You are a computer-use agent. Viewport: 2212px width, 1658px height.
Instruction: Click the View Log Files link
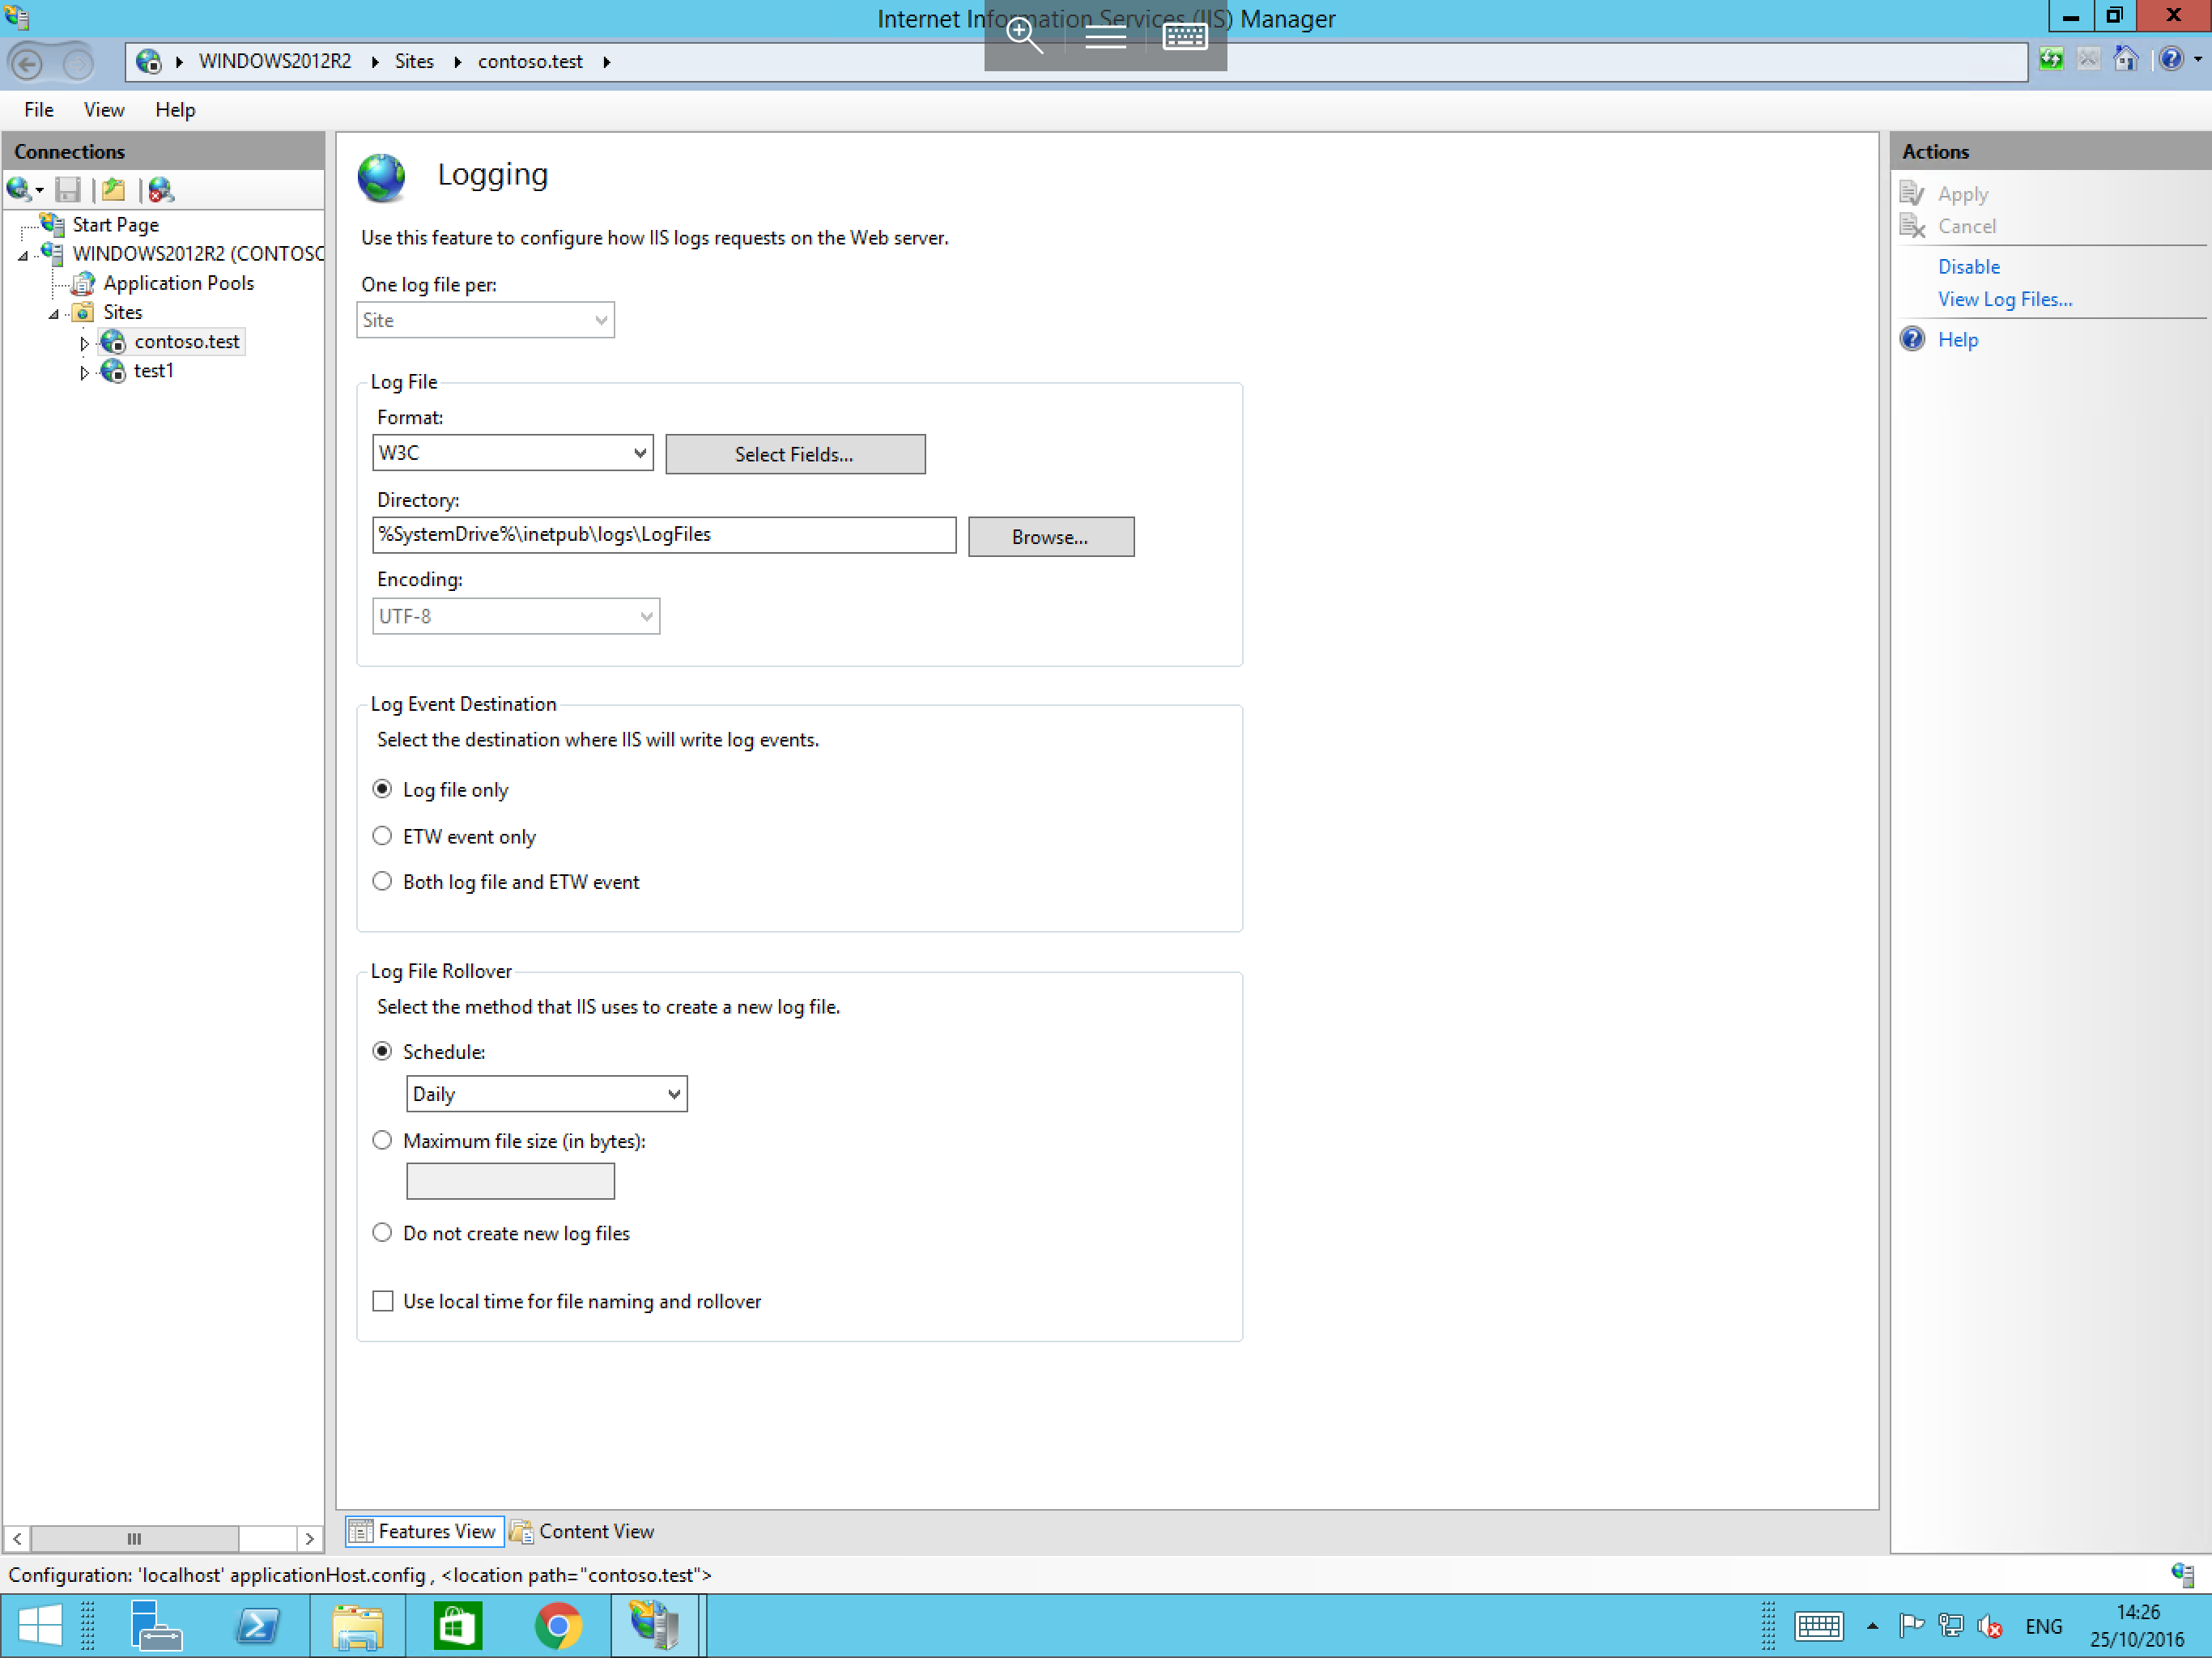pos(2005,298)
